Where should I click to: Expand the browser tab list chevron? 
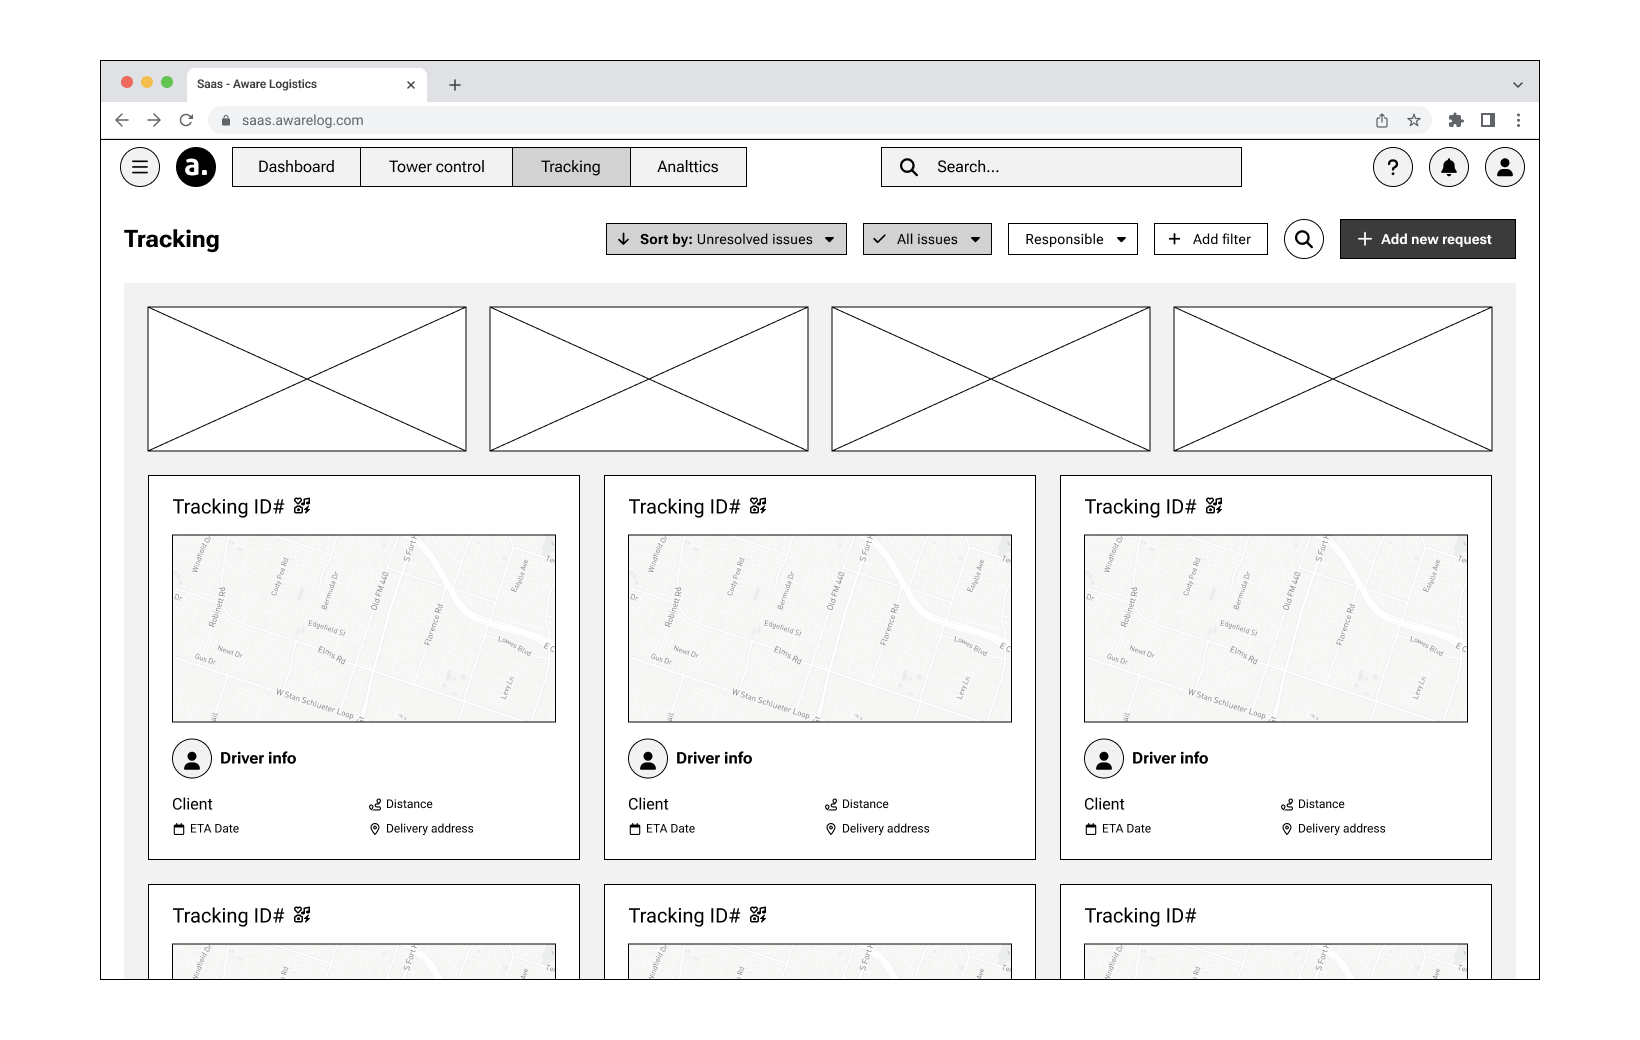click(x=1518, y=85)
